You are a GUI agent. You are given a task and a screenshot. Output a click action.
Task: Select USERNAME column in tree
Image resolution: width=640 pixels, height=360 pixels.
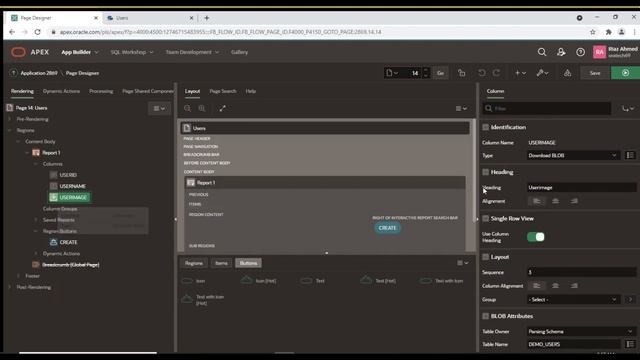(x=72, y=186)
